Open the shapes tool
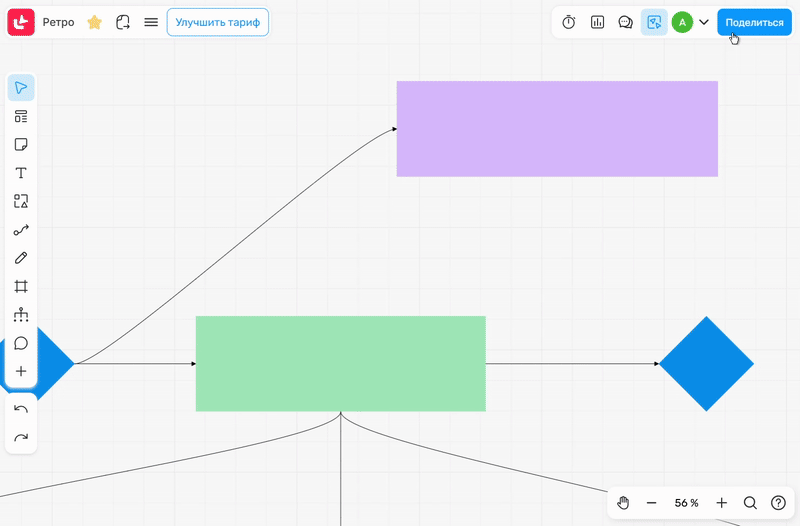800x526 pixels. (21, 201)
